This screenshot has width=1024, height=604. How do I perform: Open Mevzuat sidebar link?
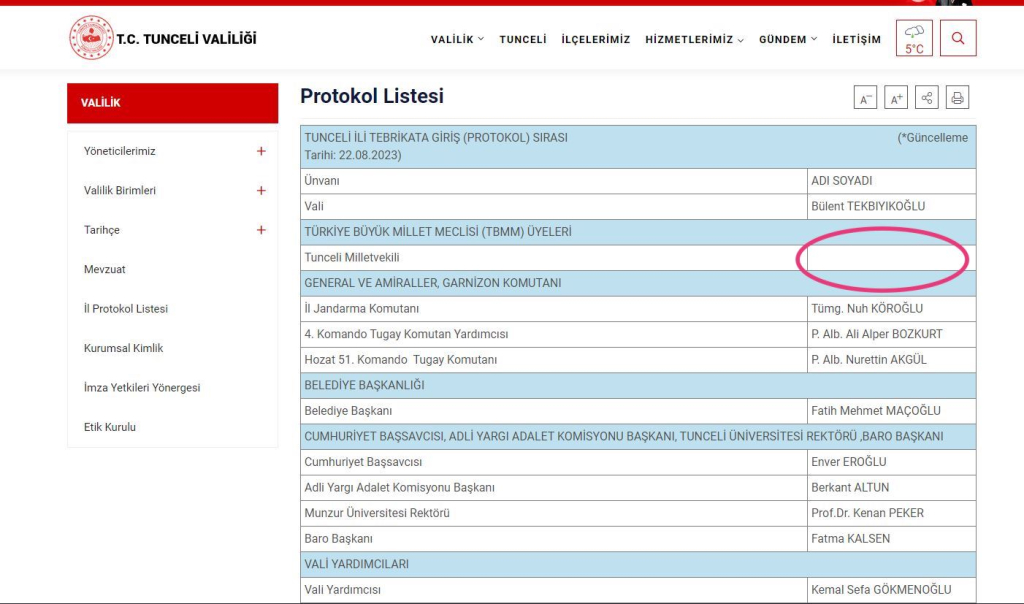click(x=105, y=269)
